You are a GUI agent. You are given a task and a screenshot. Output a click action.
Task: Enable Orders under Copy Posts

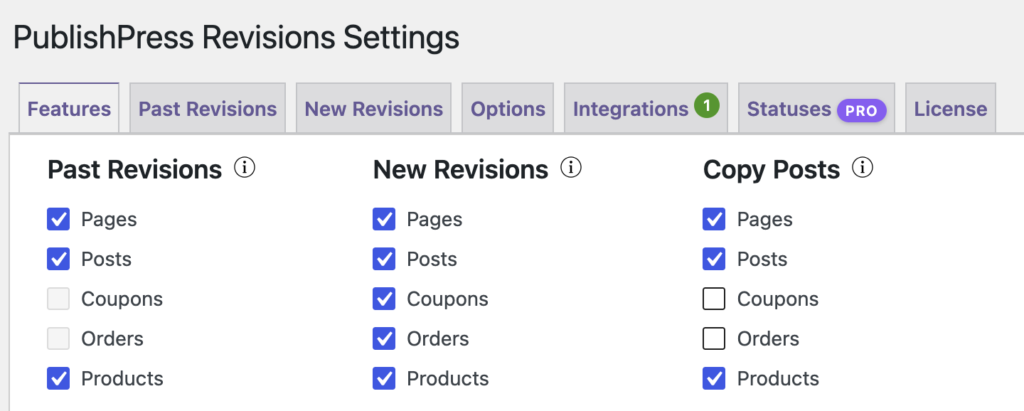click(x=714, y=339)
